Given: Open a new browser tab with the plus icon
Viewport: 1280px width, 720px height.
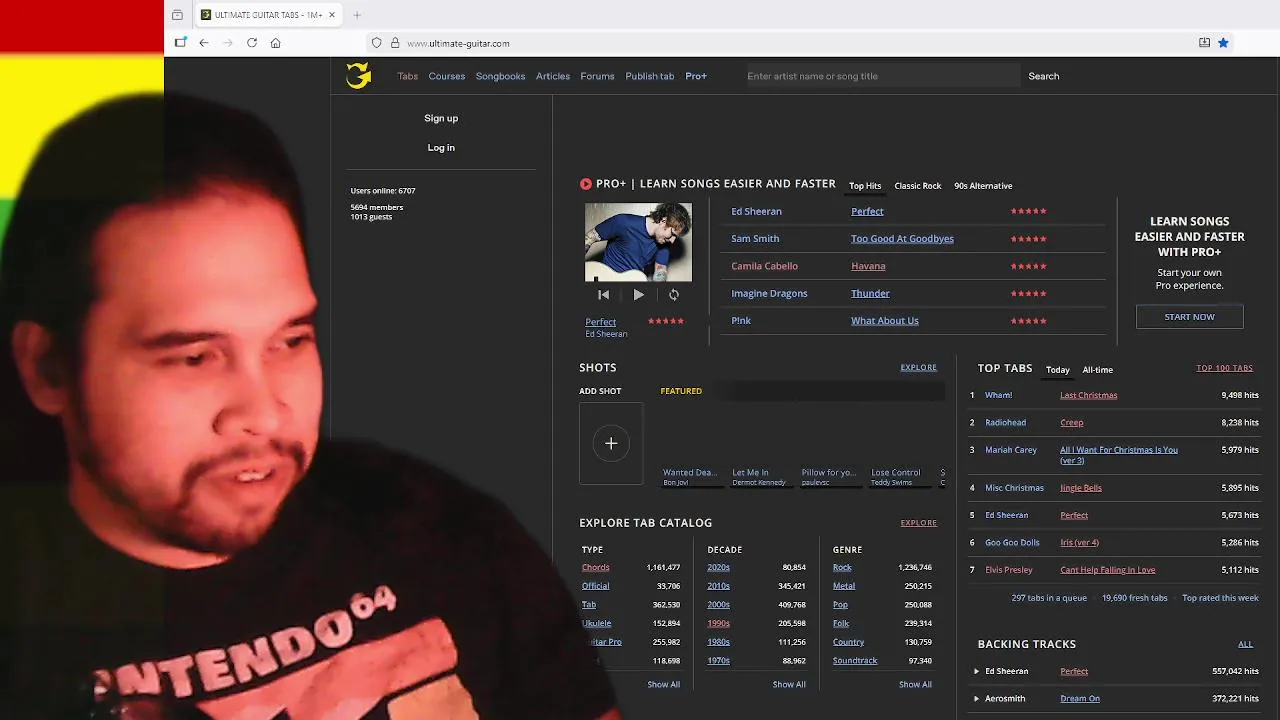Looking at the screenshot, I should click(357, 15).
